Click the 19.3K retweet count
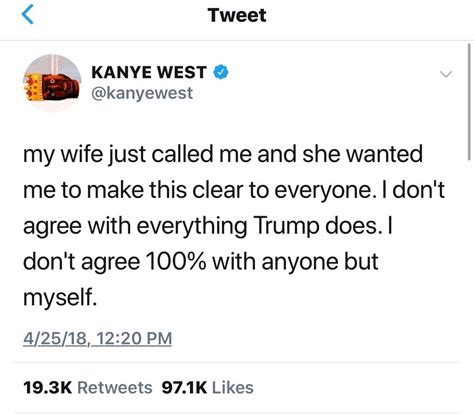474x414 pixels. click(48, 388)
